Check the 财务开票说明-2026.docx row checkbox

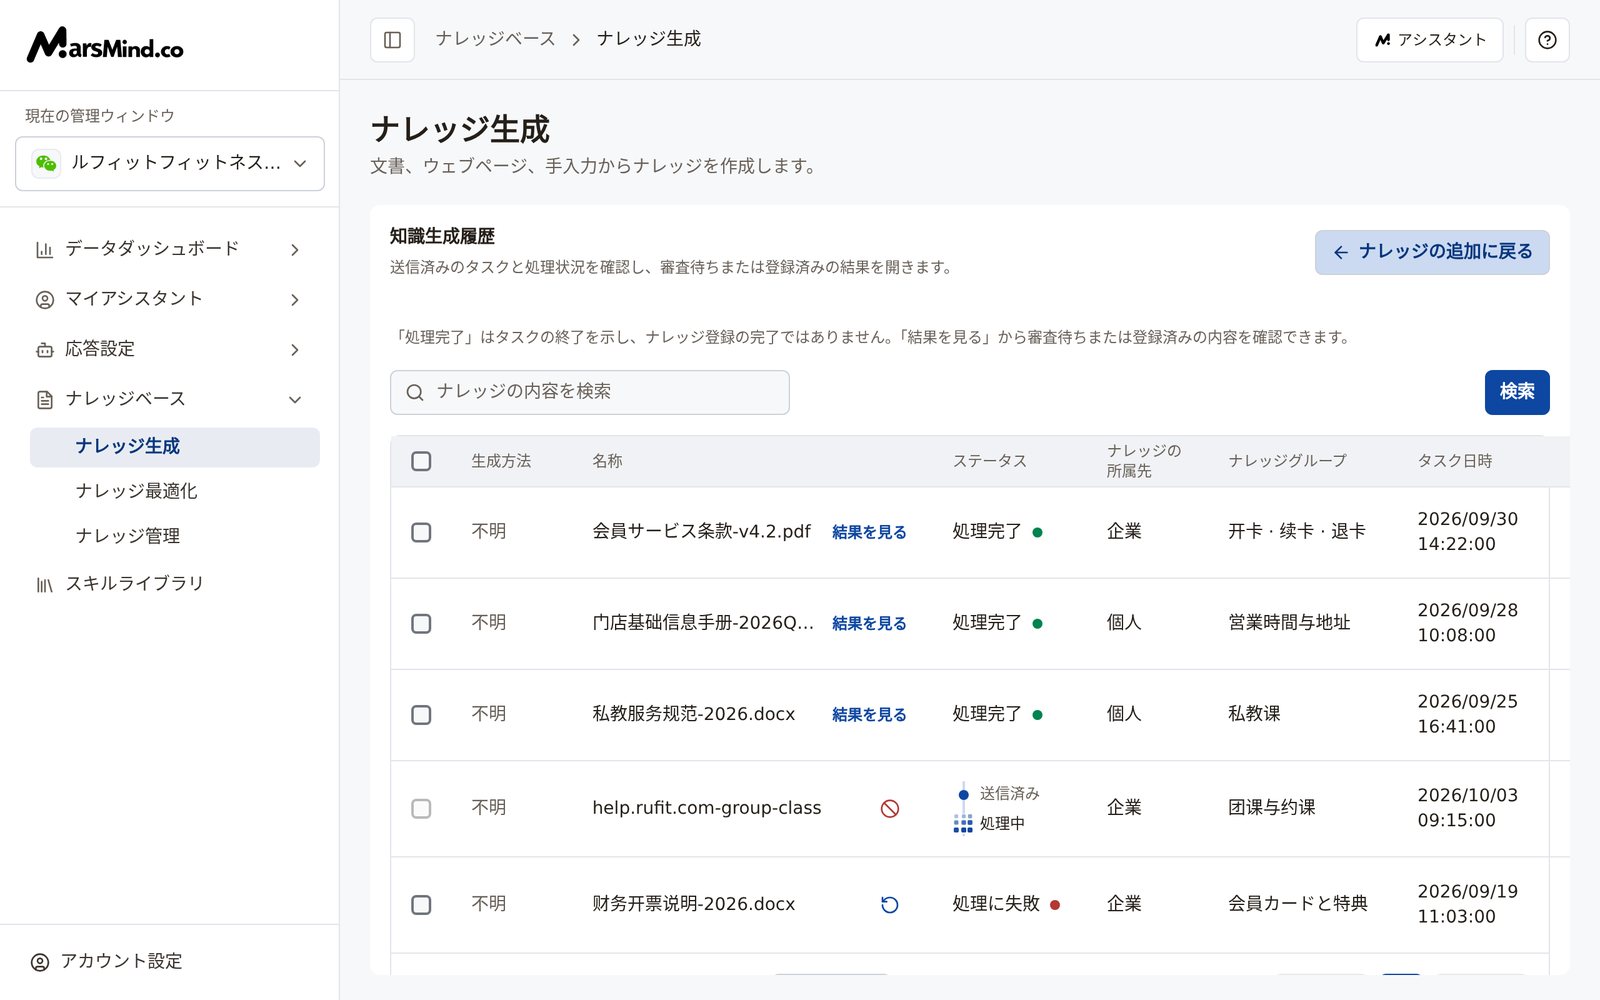[x=421, y=904]
